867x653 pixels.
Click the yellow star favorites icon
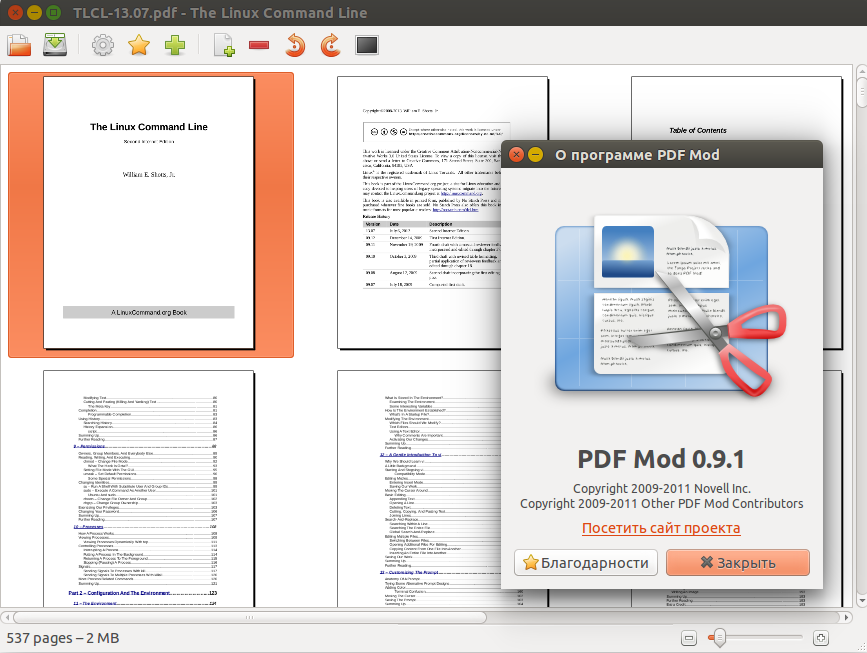[x=138, y=44]
